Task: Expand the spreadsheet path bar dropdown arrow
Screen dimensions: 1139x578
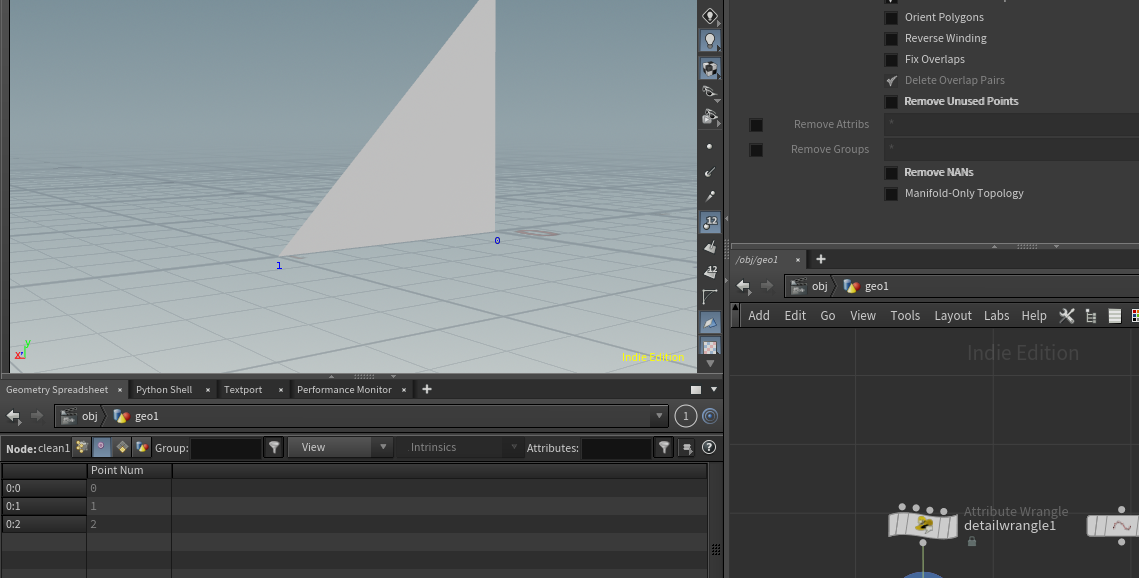Action: [658, 416]
